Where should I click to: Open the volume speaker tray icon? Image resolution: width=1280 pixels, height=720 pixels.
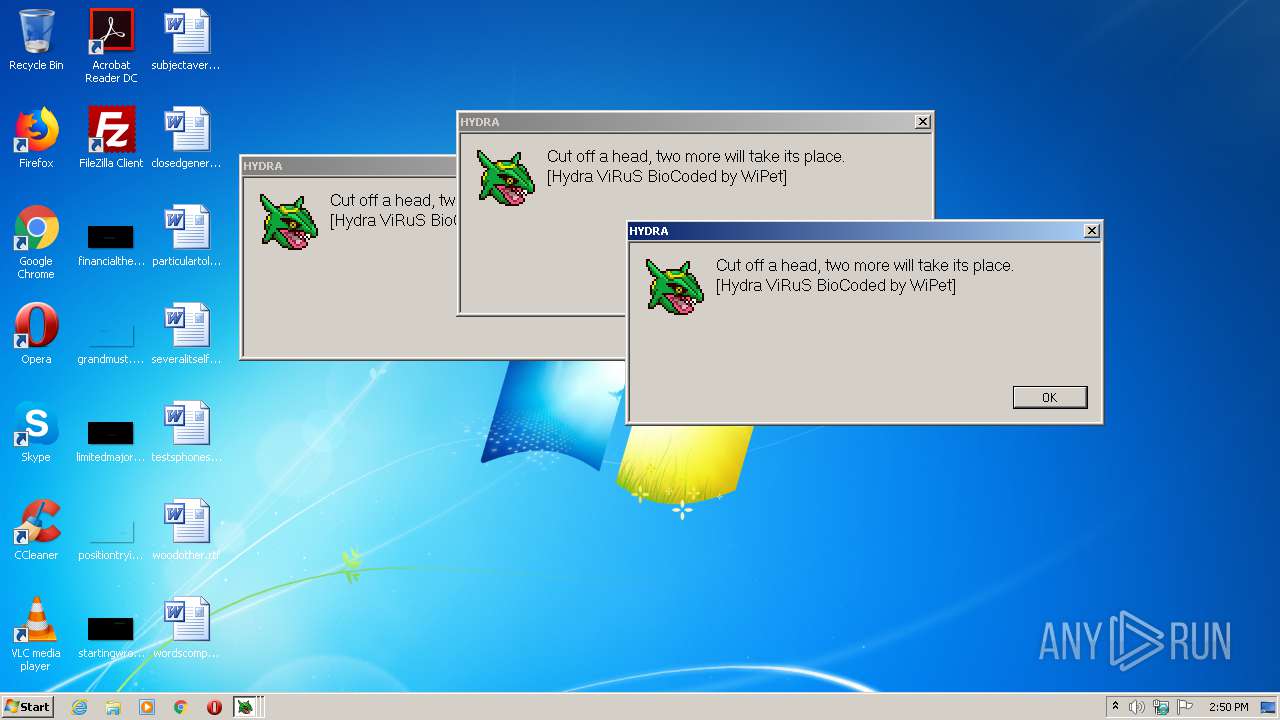coord(1137,707)
